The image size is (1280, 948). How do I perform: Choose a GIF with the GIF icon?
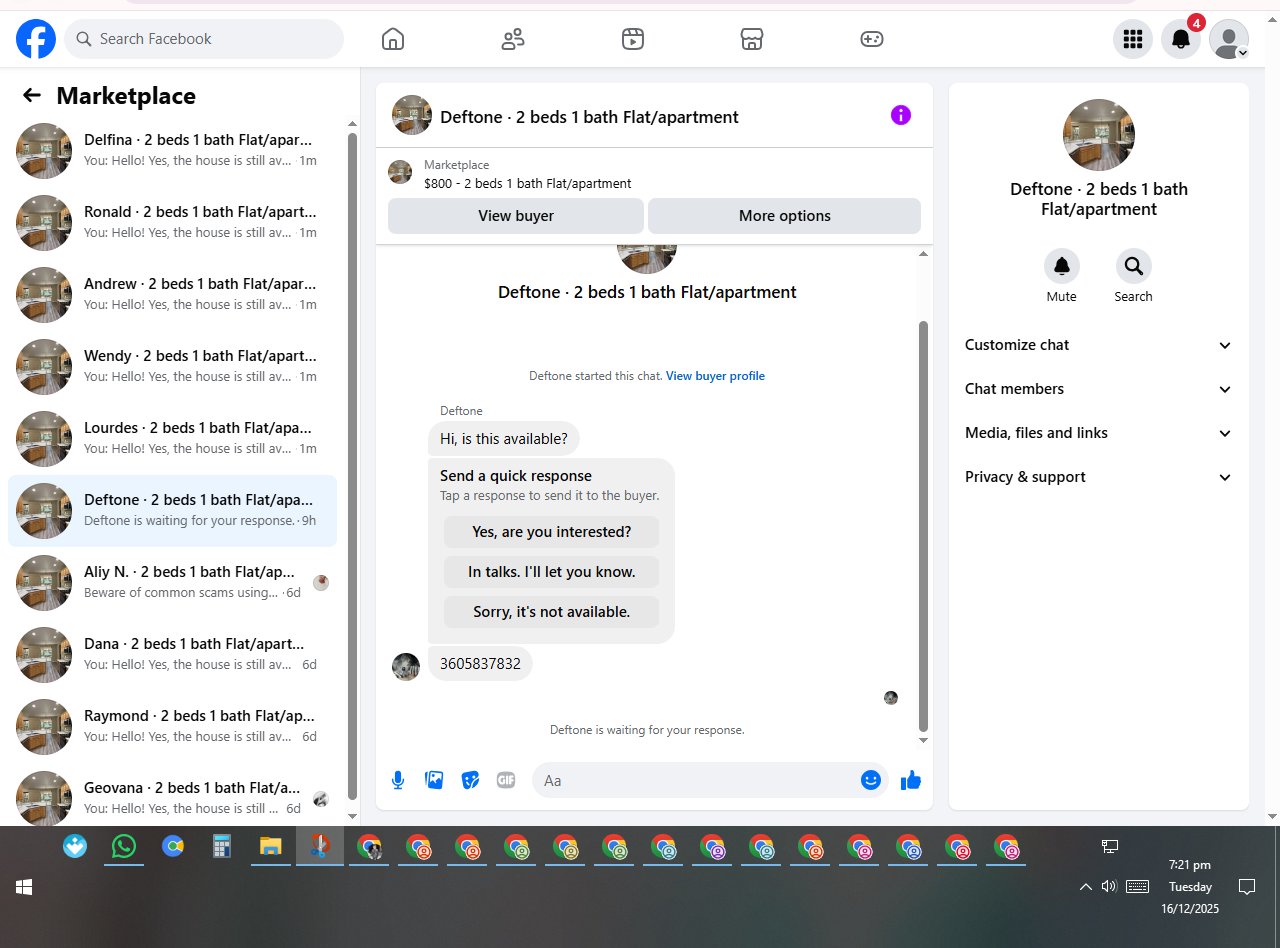pyautogui.click(x=506, y=780)
